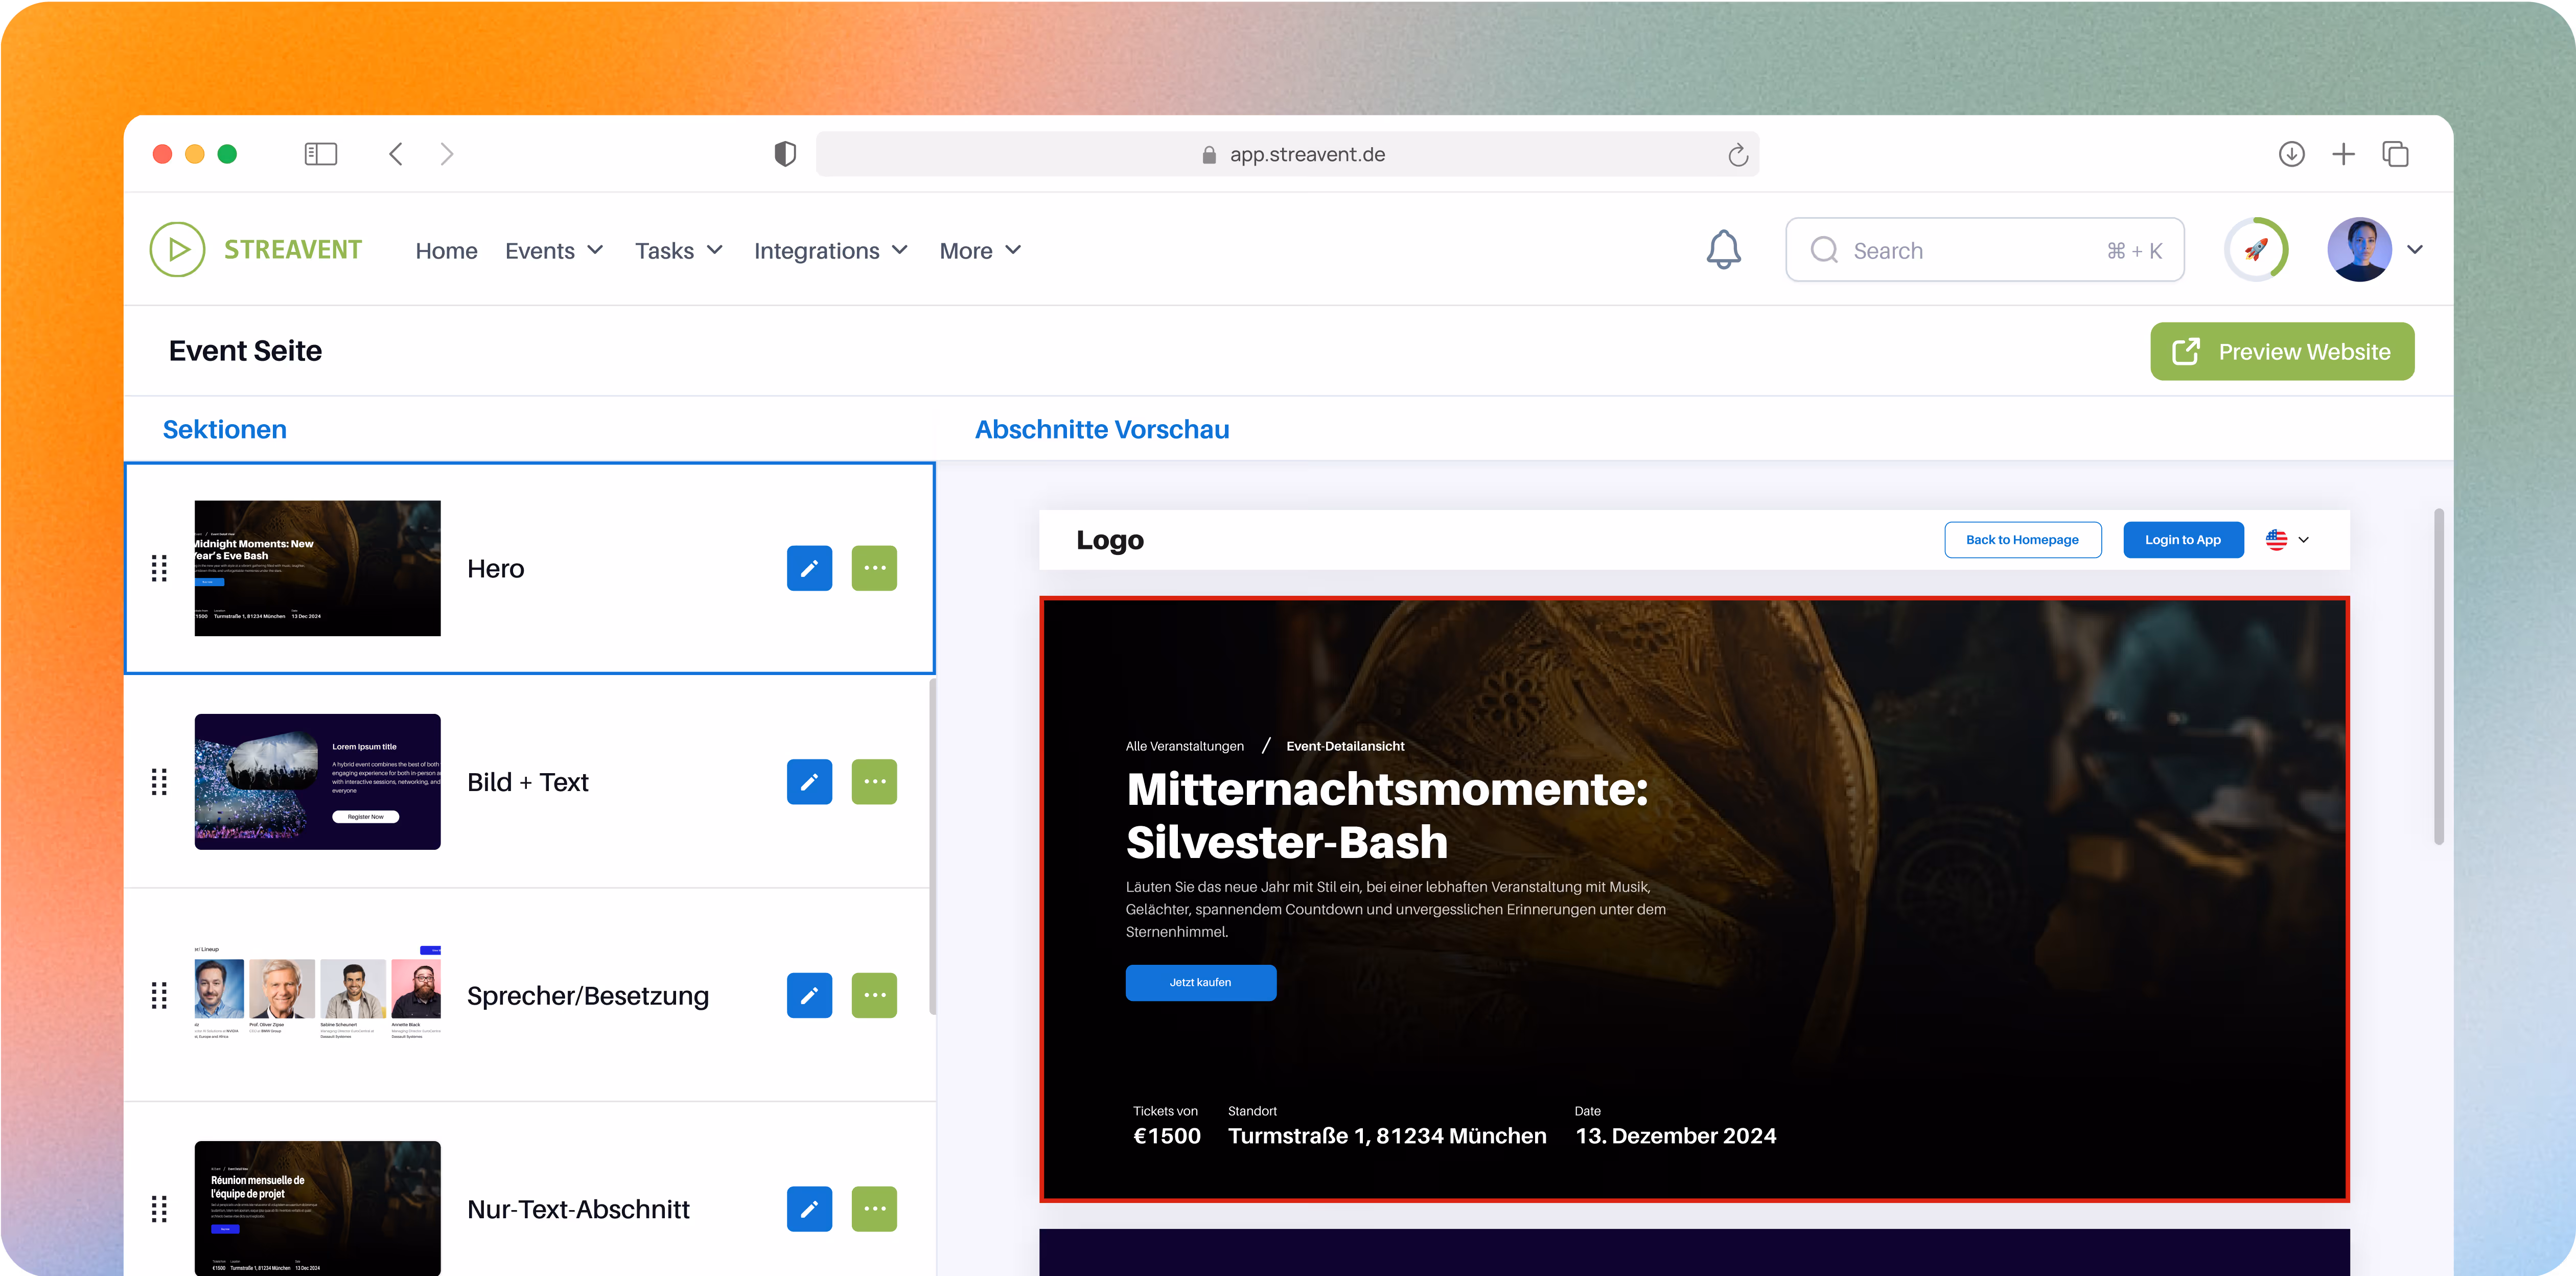The height and width of the screenshot is (1276, 2576).
Task: Open a new tab with plus icon
Action: click(2343, 154)
